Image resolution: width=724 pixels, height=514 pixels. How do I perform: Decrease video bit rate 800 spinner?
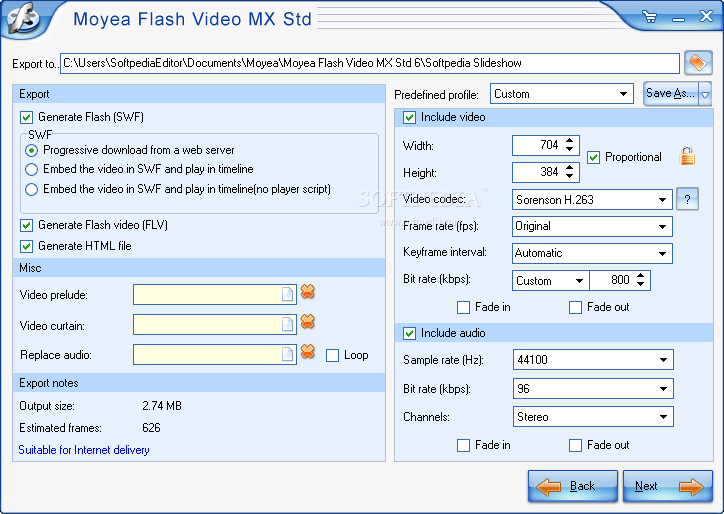[x=640, y=284]
